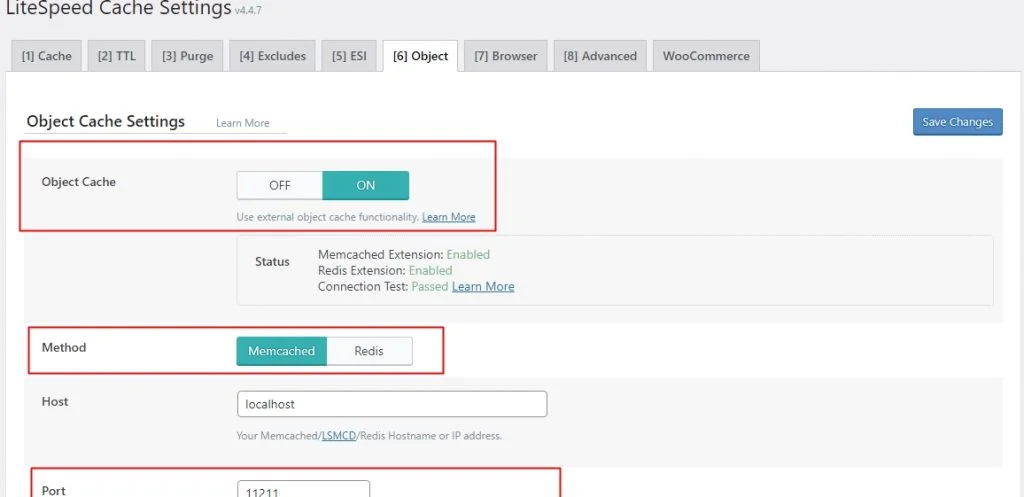Switch to the [8] Advanced tab
Viewport: 1024px width, 497px height.
[x=600, y=56]
